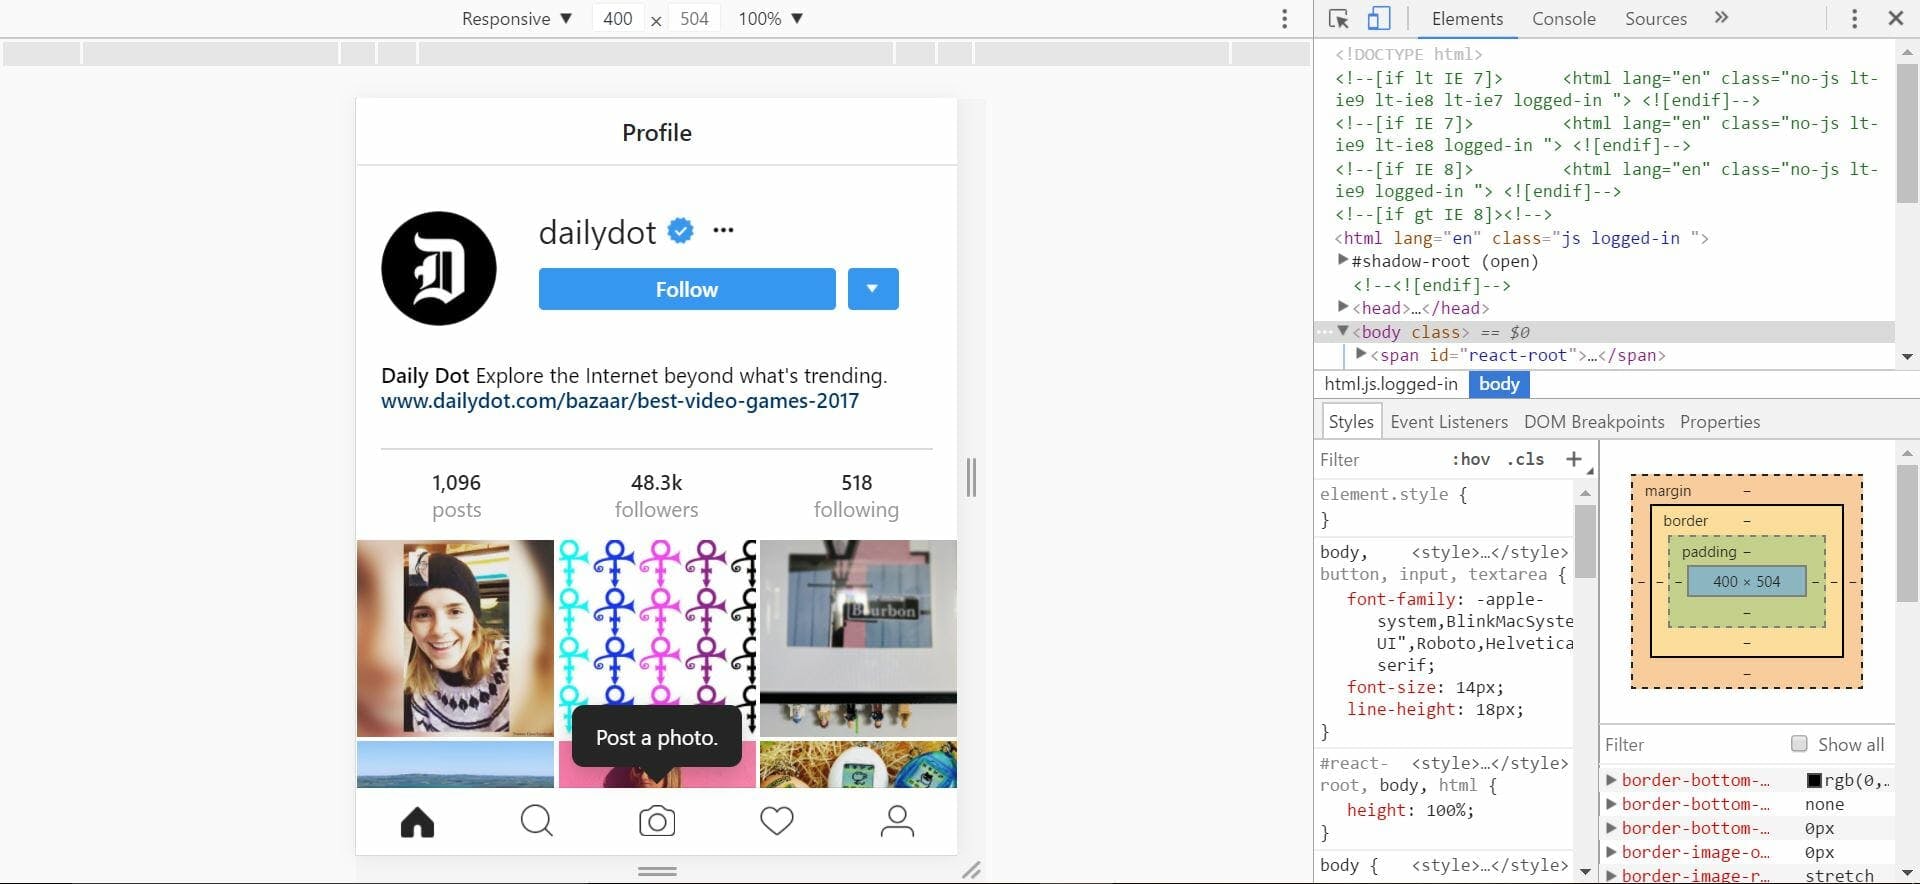Click the 400 × 504 box model content
1920x884 pixels.
(x=1746, y=581)
